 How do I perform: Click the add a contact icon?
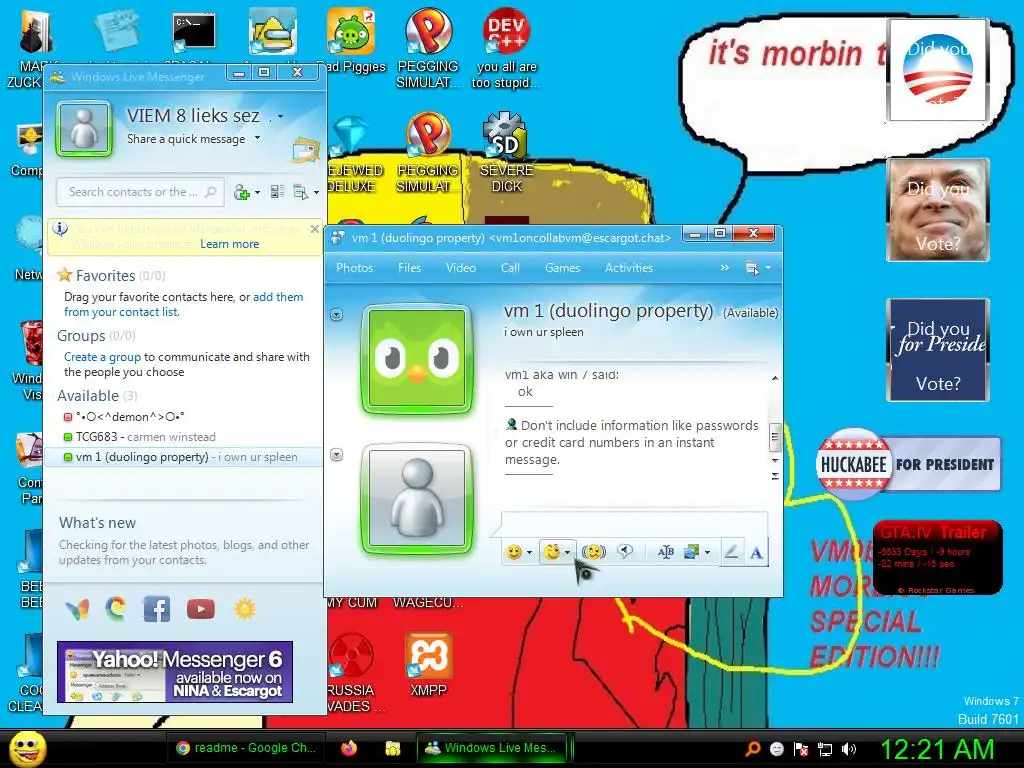(x=242, y=192)
